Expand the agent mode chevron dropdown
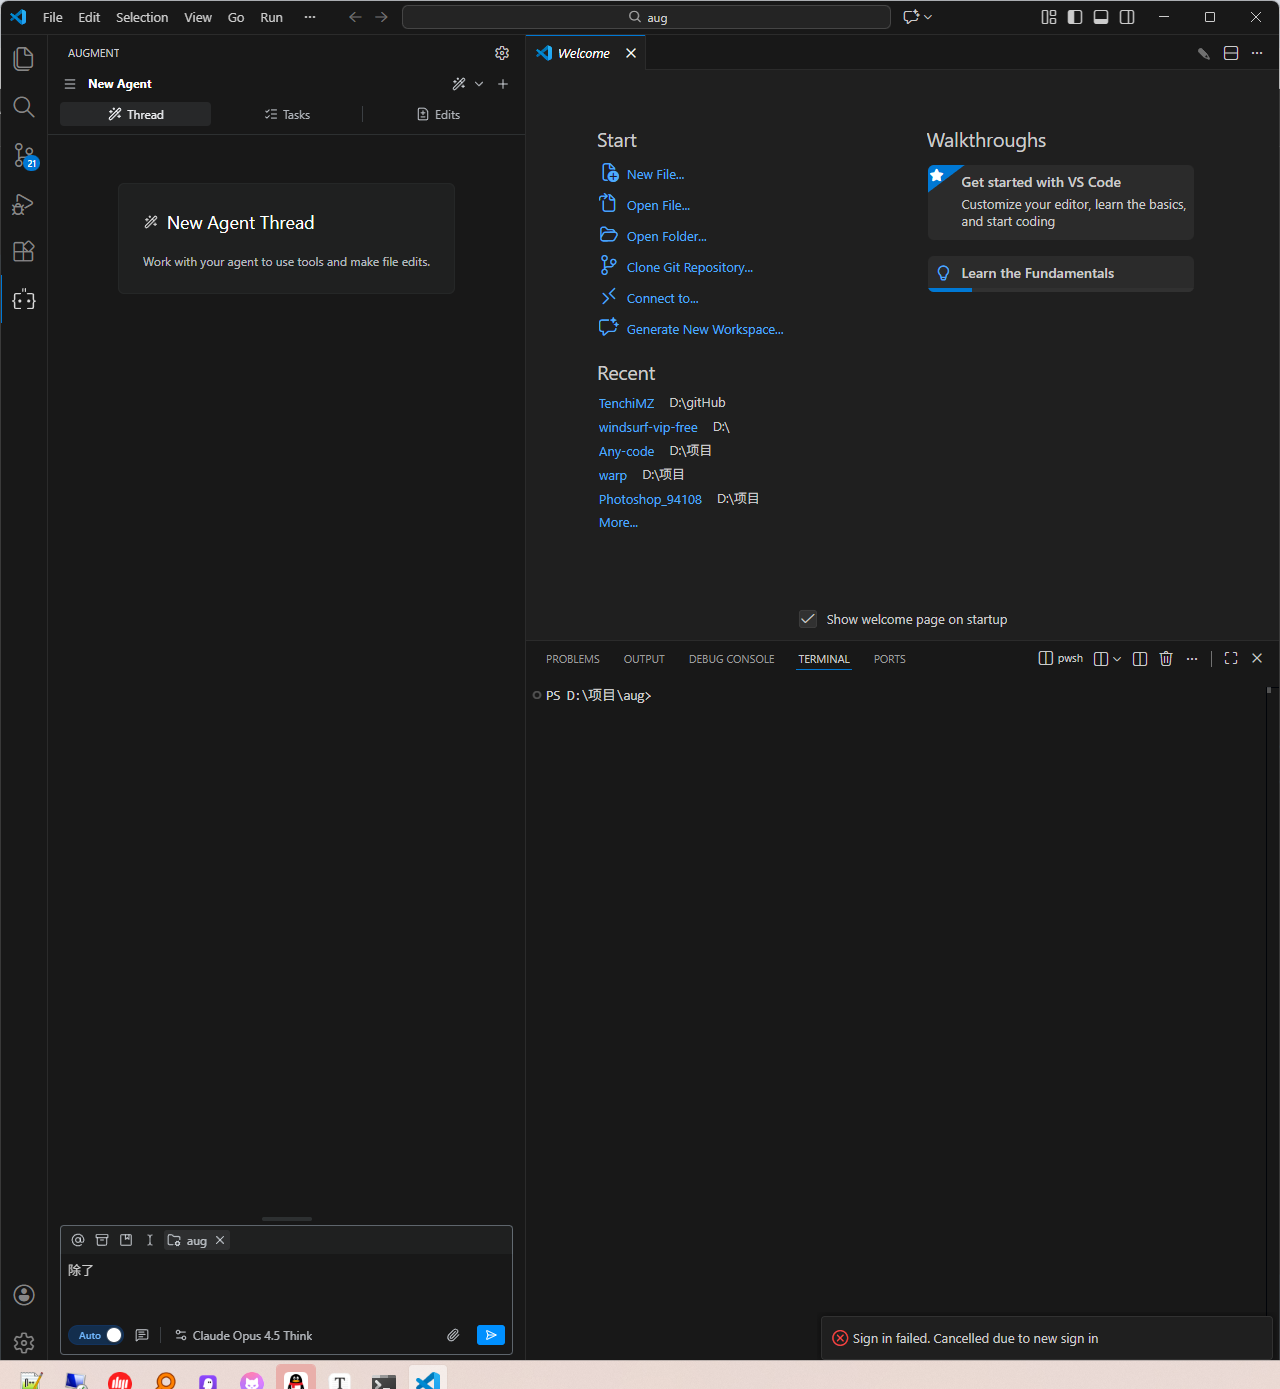Image resolution: width=1280 pixels, height=1389 pixels. (479, 84)
